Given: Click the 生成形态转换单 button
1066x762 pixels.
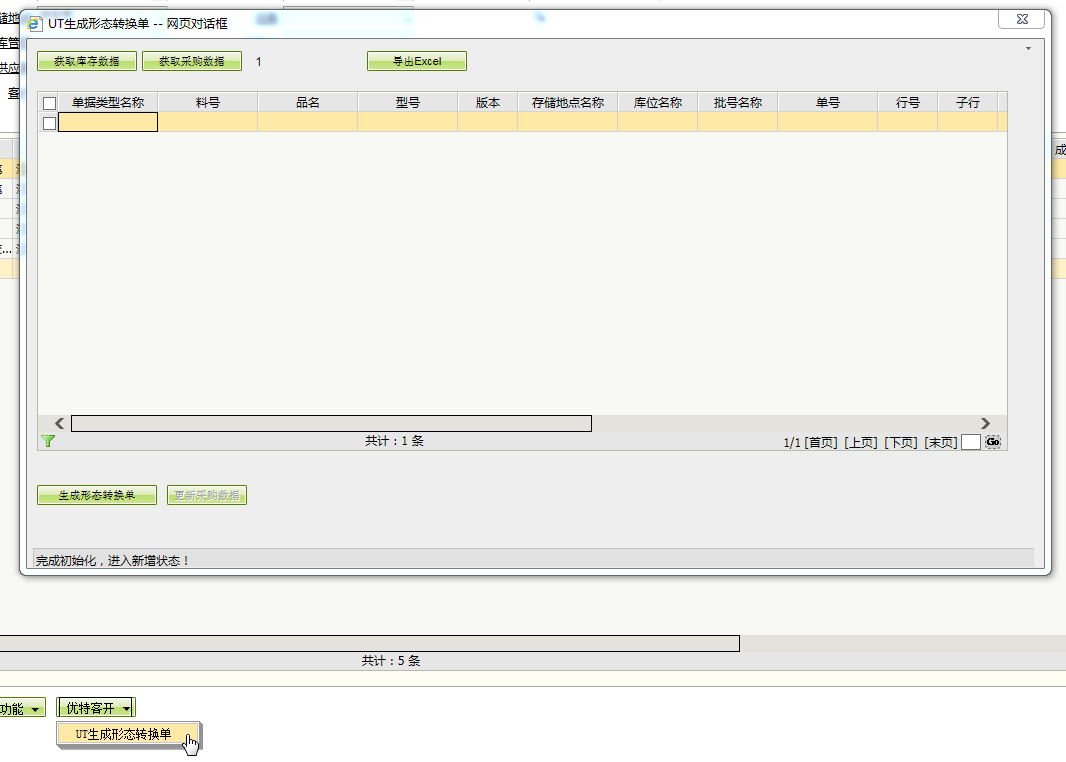Looking at the screenshot, I should [x=96, y=495].
